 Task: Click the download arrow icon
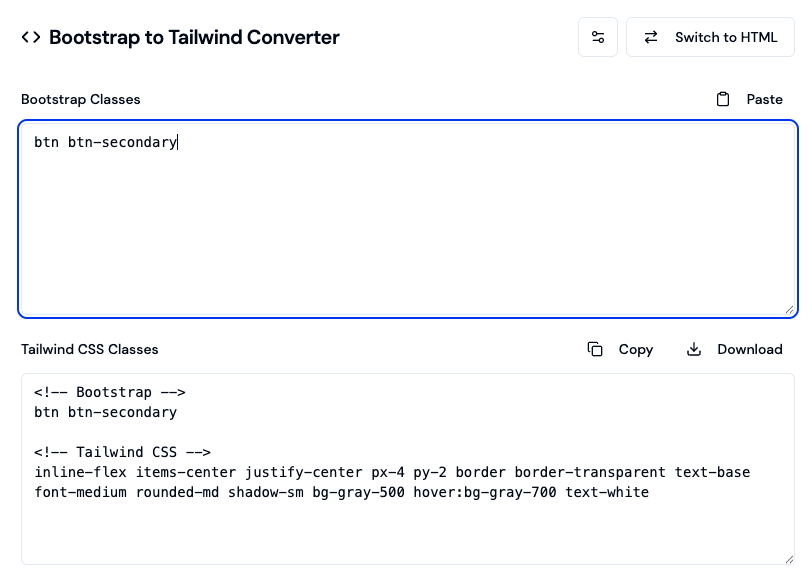(694, 349)
